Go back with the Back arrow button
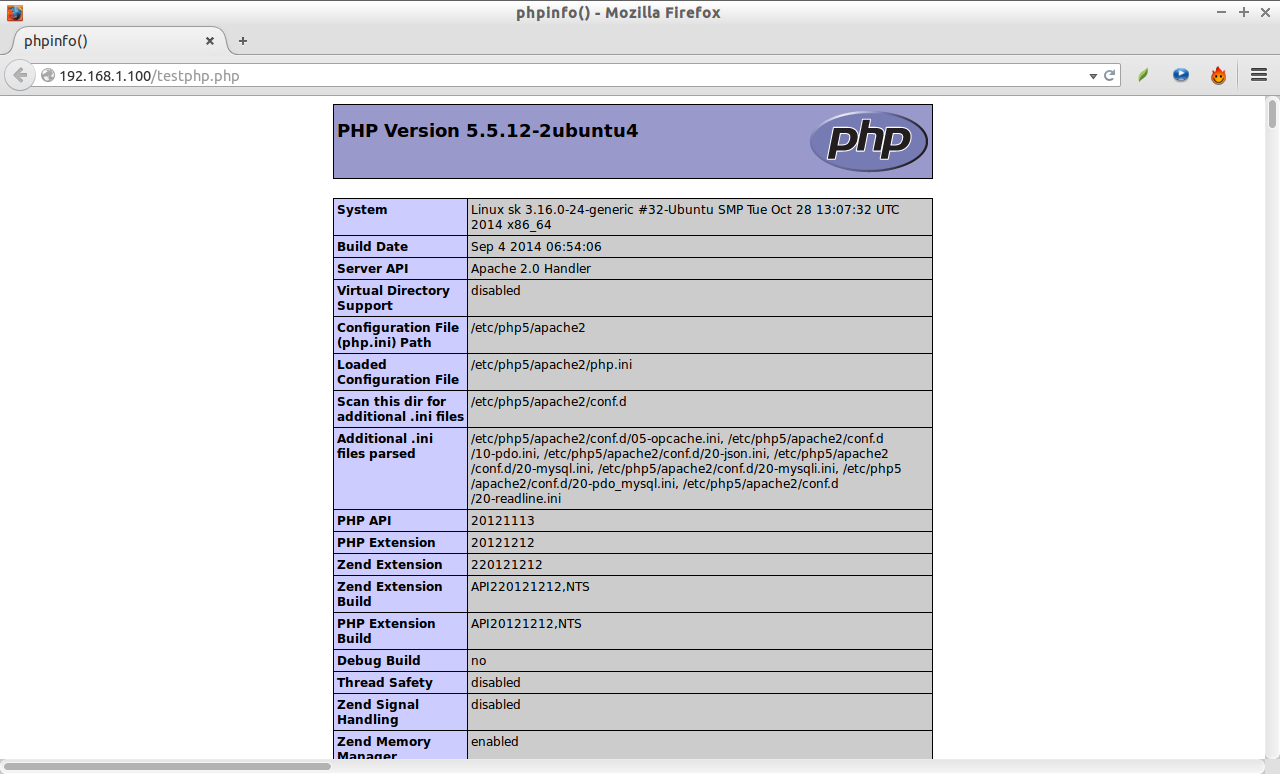This screenshot has width=1280, height=774. pyautogui.click(x=20, y=75)
